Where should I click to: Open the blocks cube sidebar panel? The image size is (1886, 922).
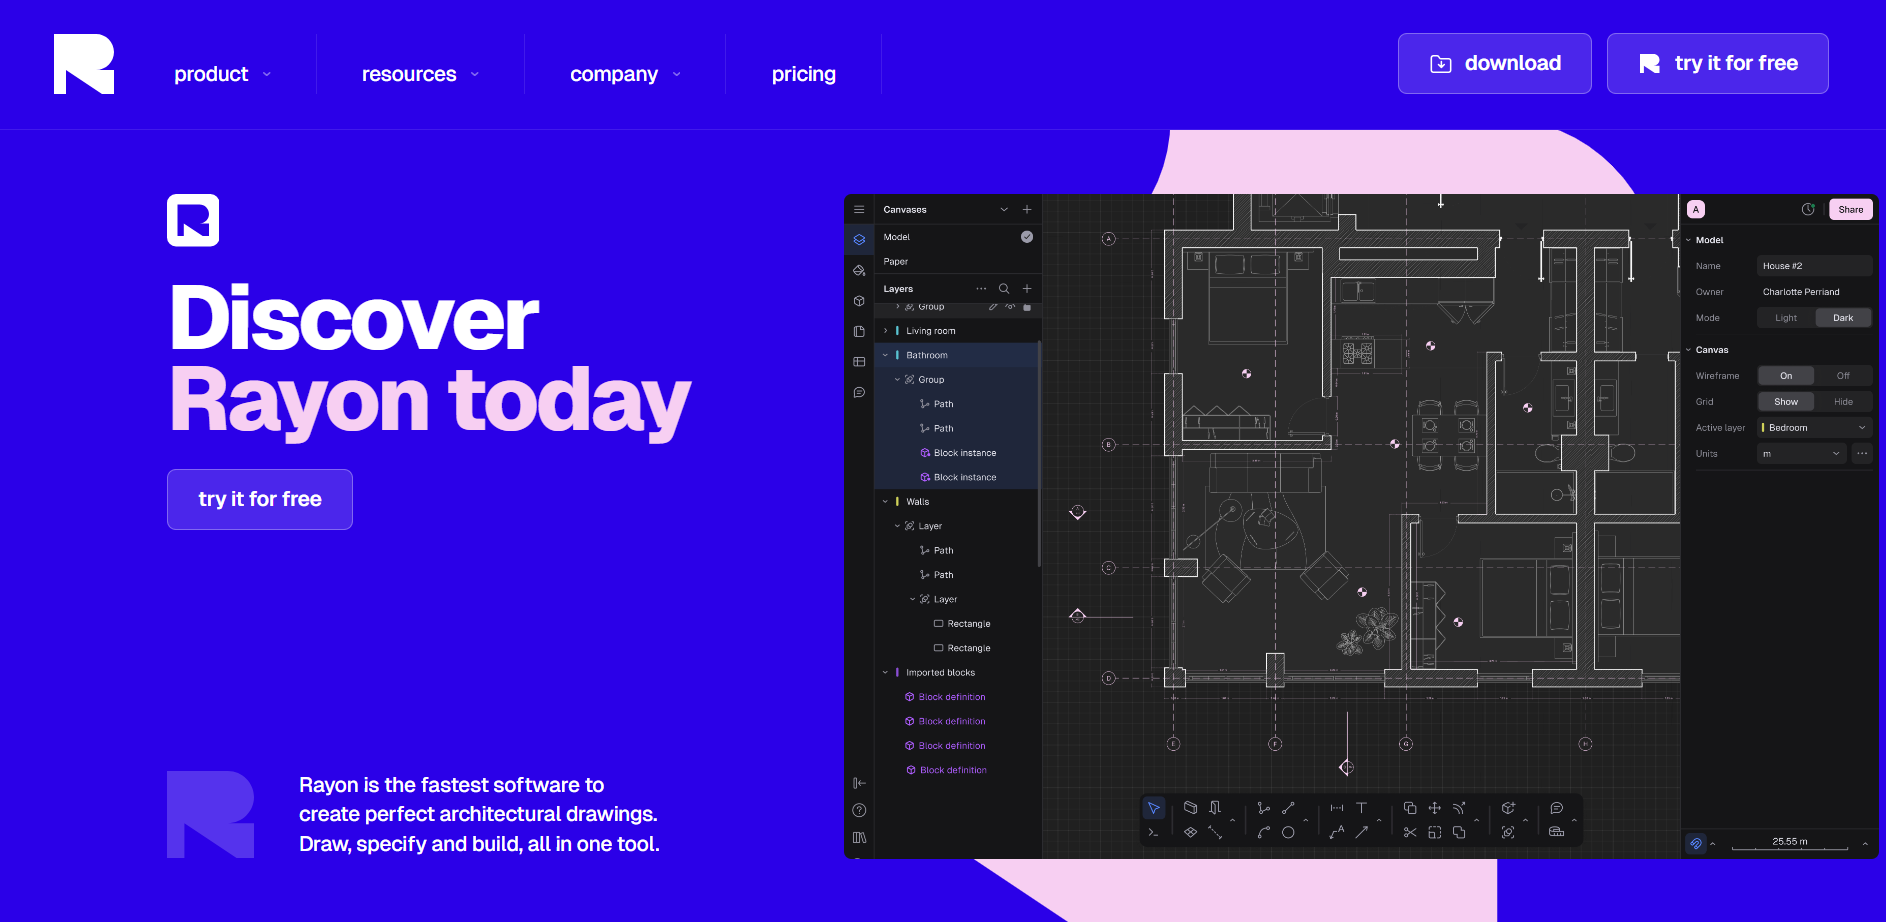pos(859,301)
